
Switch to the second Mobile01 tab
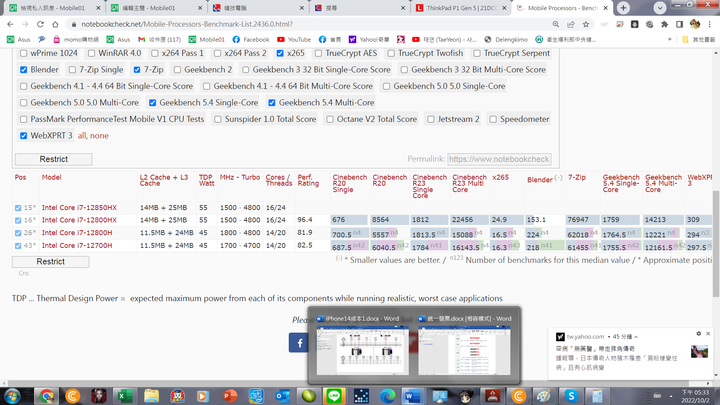point(156,8)
